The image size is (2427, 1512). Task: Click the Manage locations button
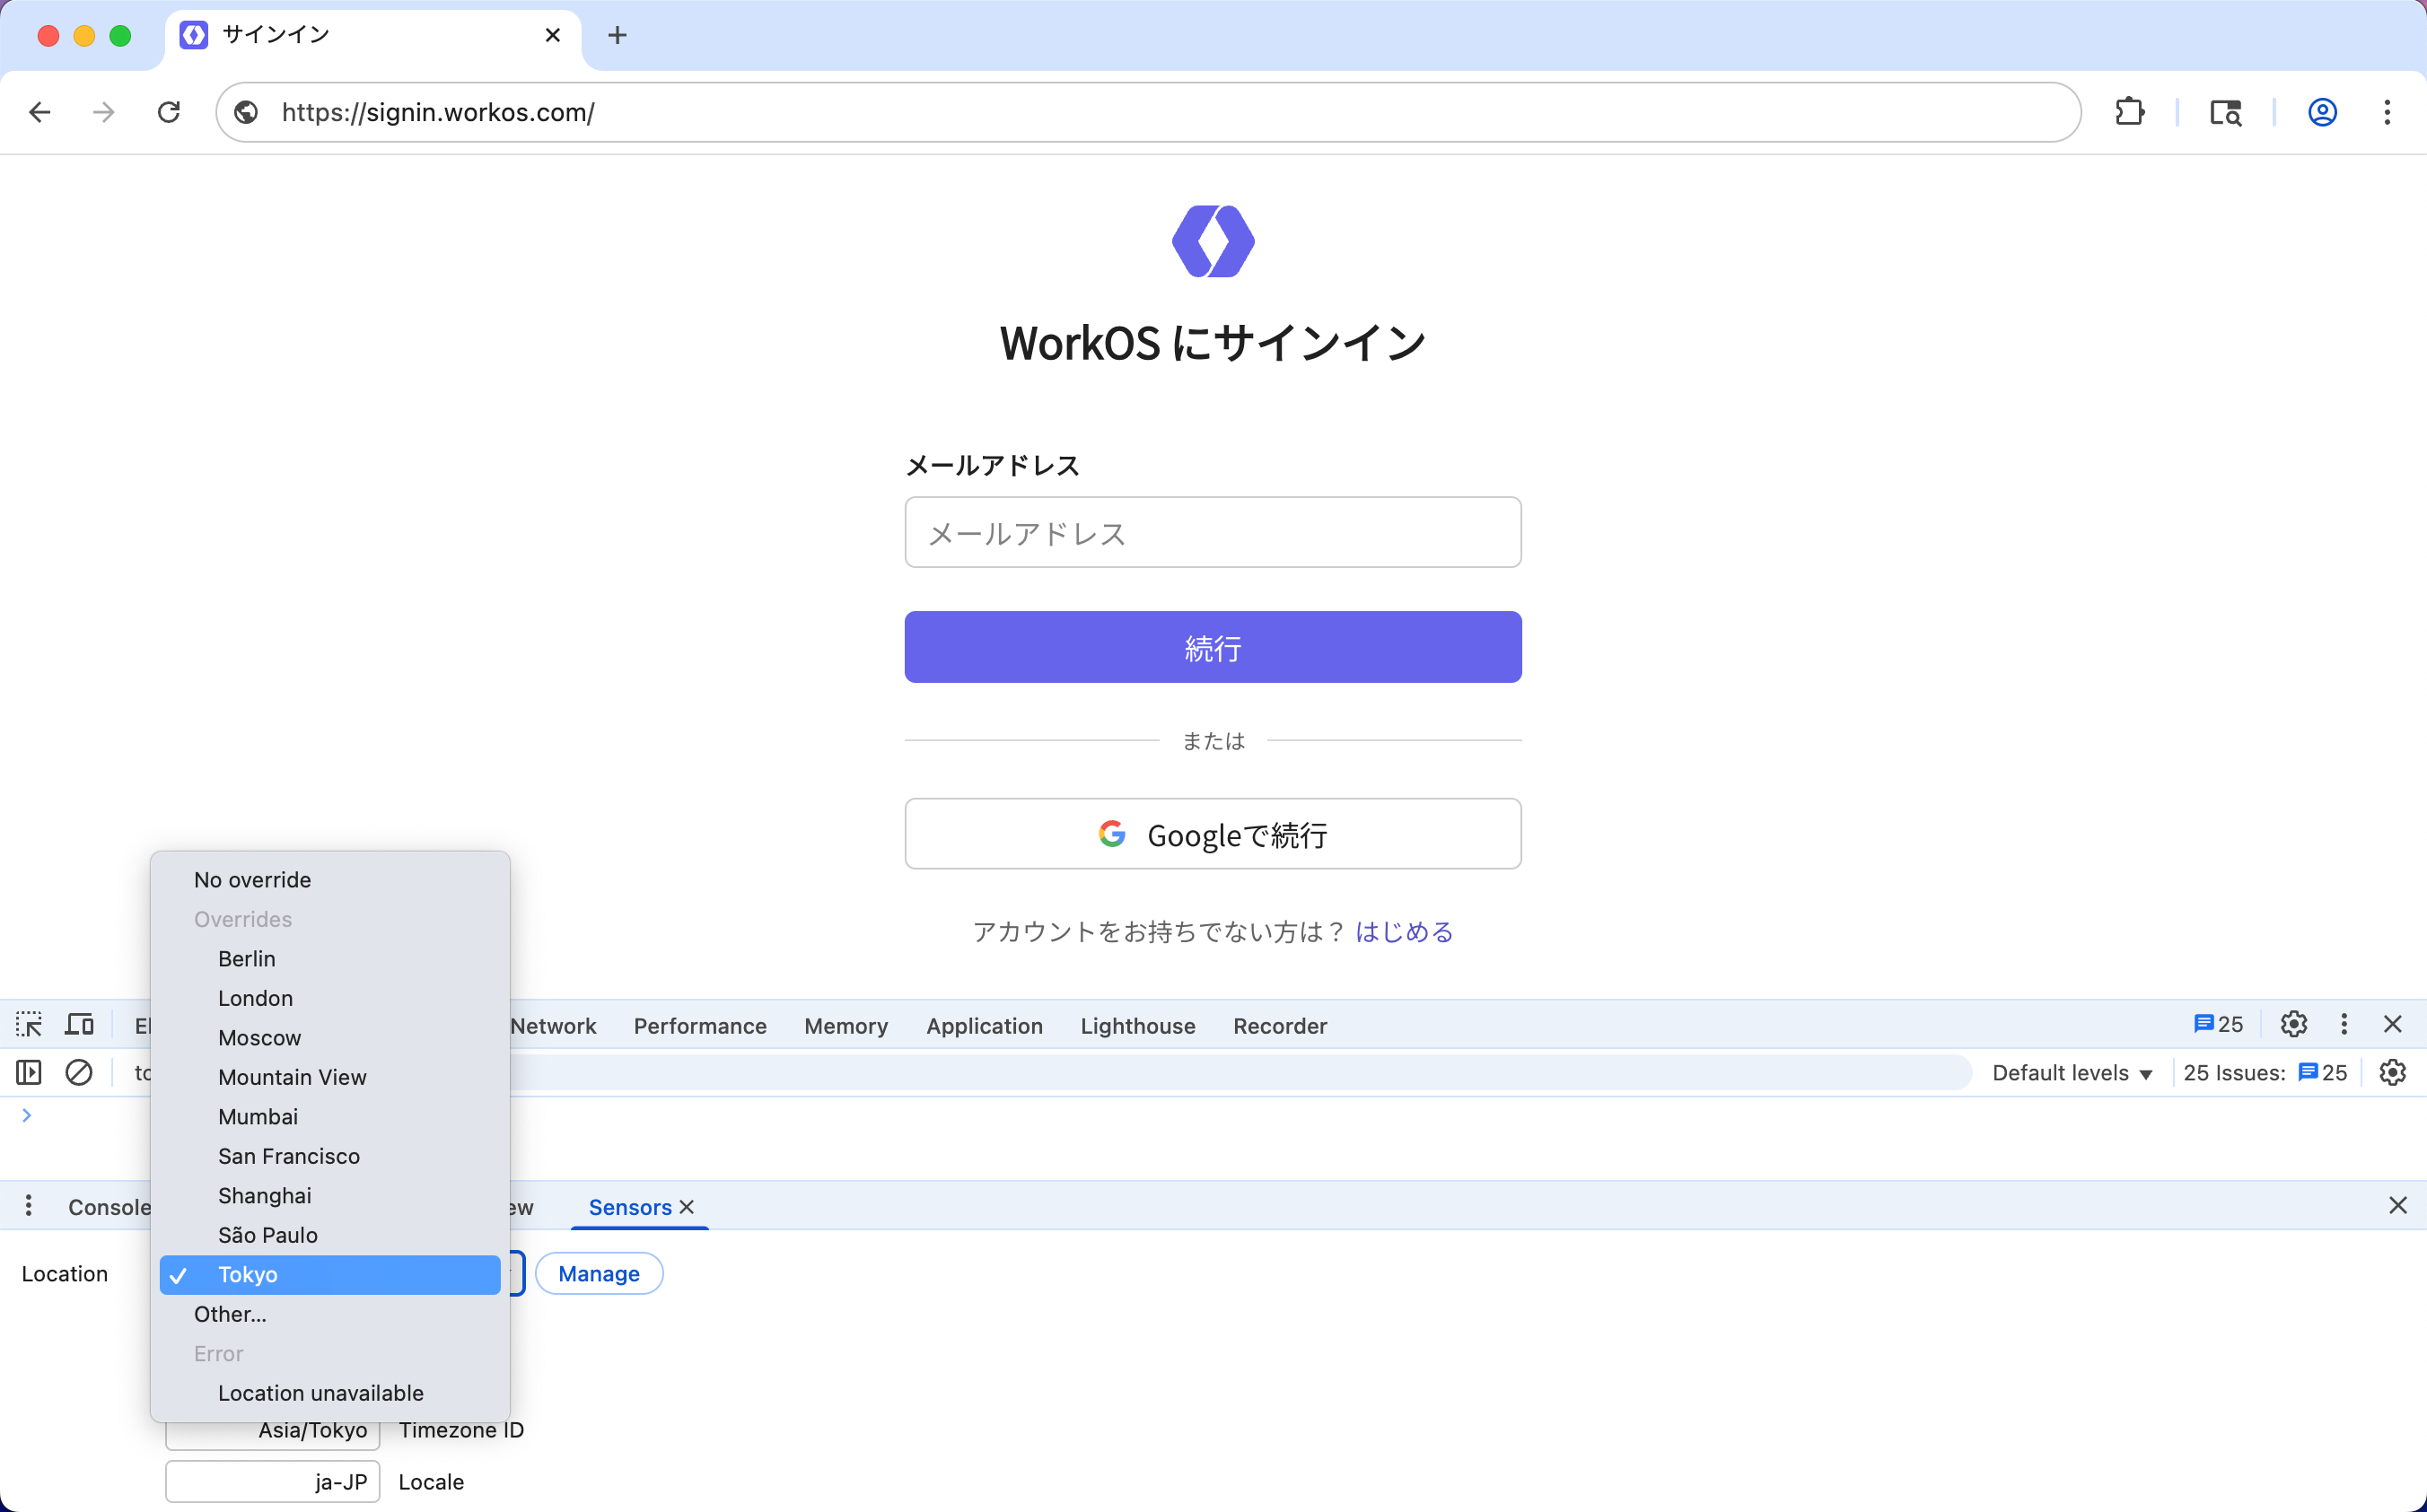pos(598,1273)
